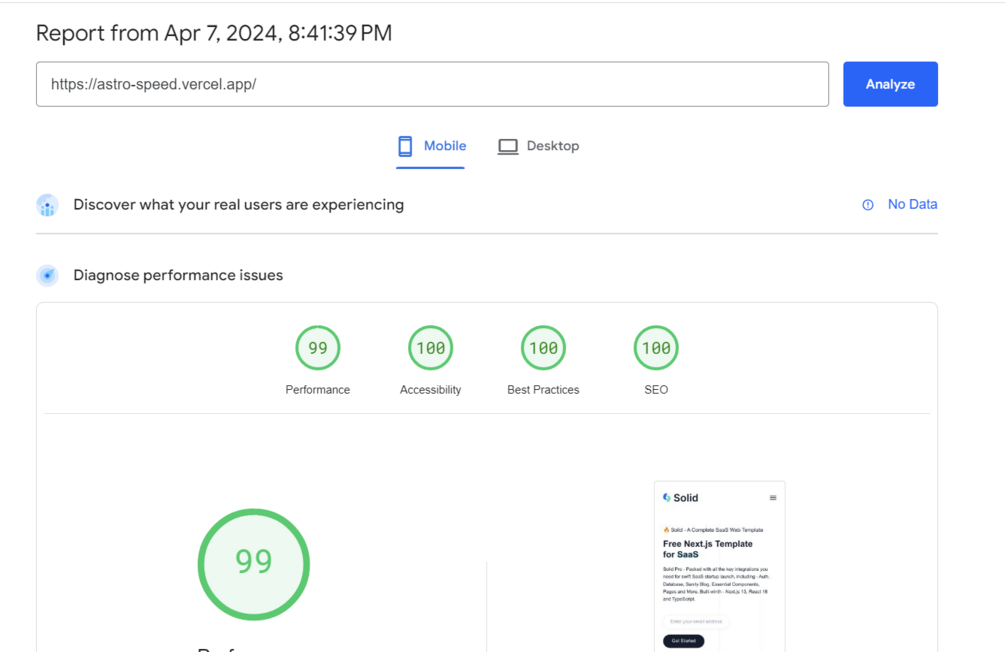The image size is (1005, 652).
Task: Click the hamburger menu in page preview
Action: [x=773, y=498]
